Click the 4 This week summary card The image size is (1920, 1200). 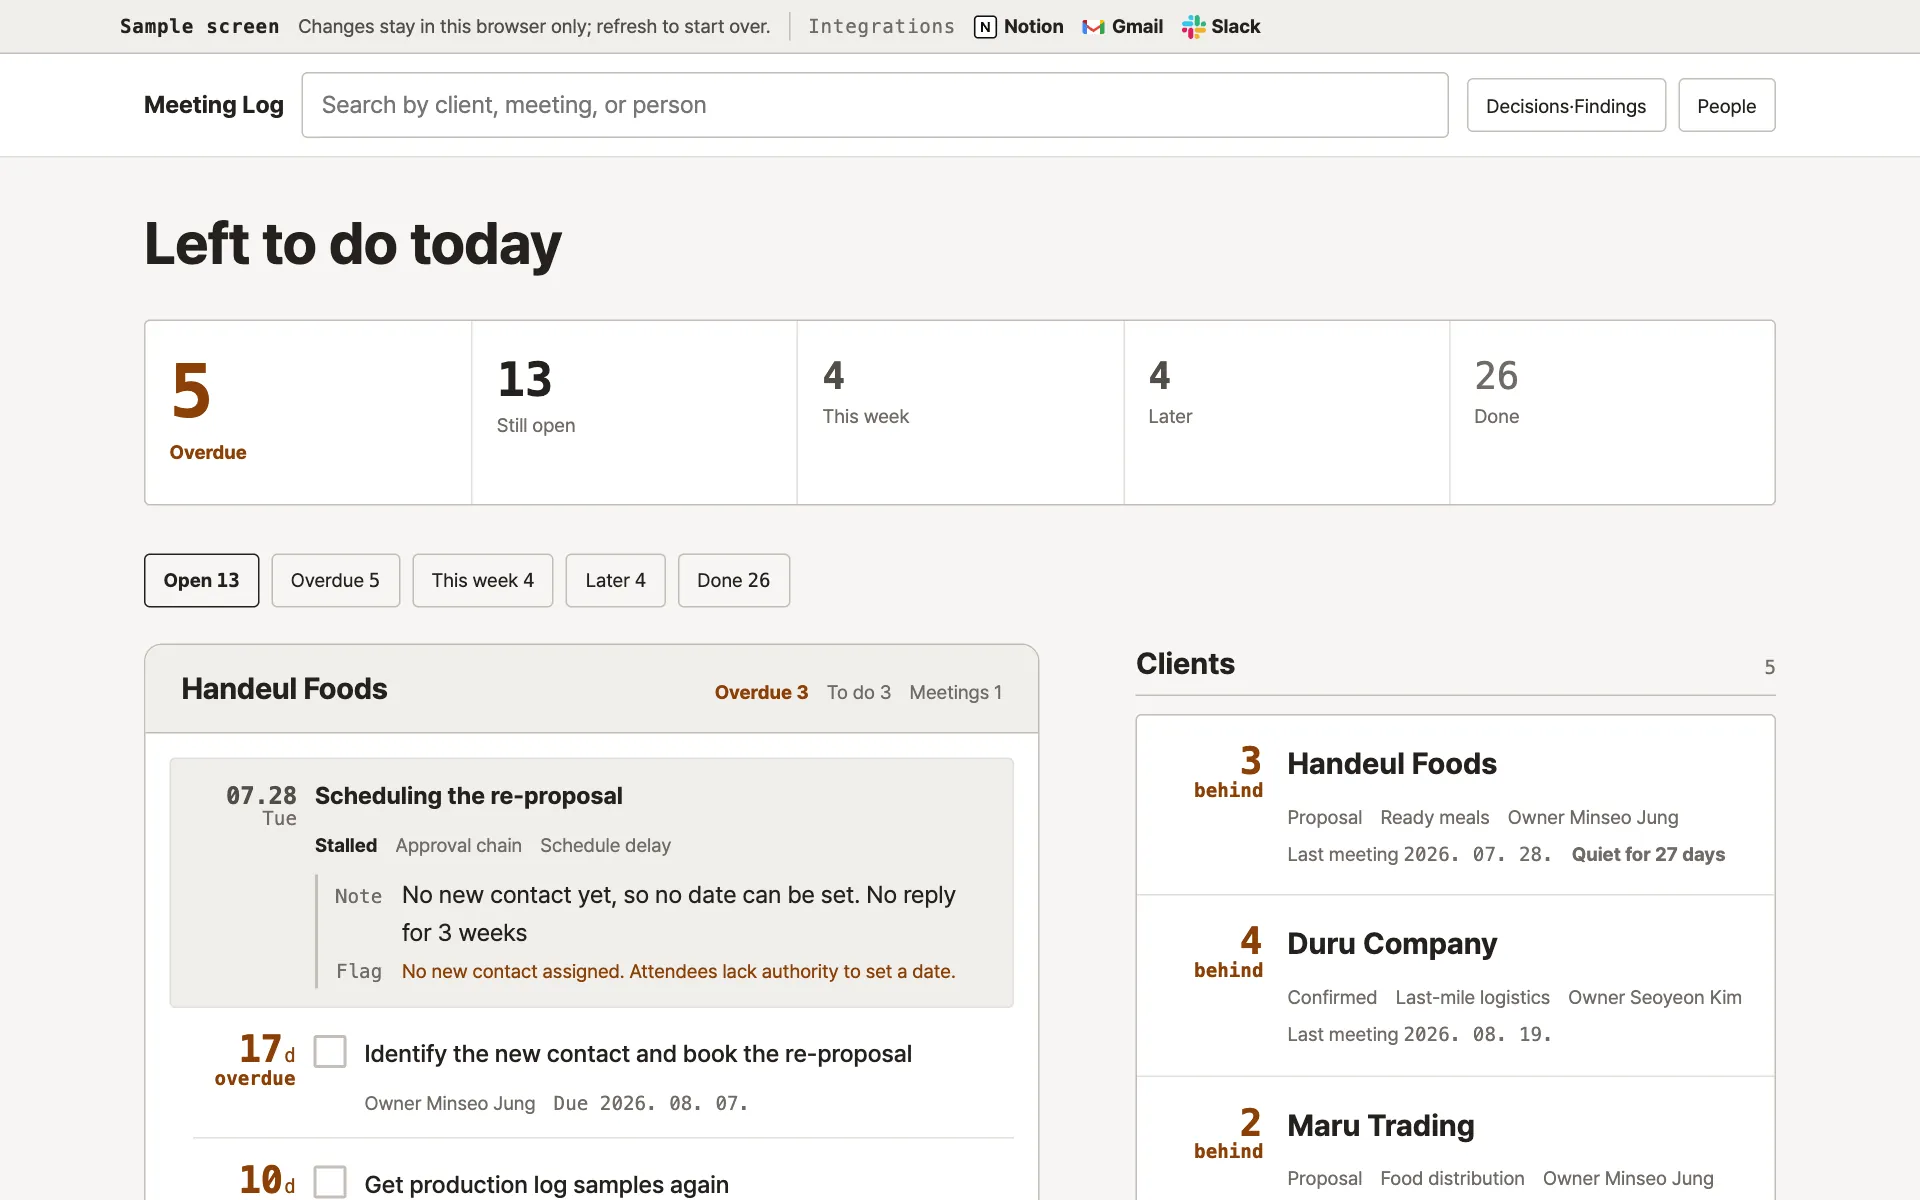pyautogui.click(x=960, y=412)
